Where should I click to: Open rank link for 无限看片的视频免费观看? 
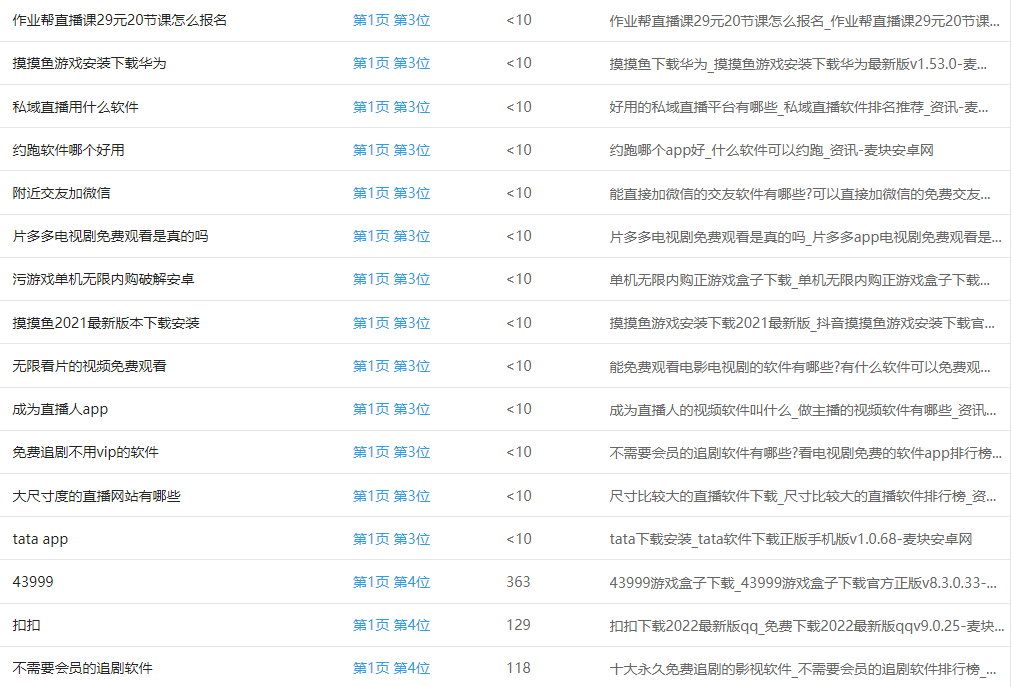392,366
